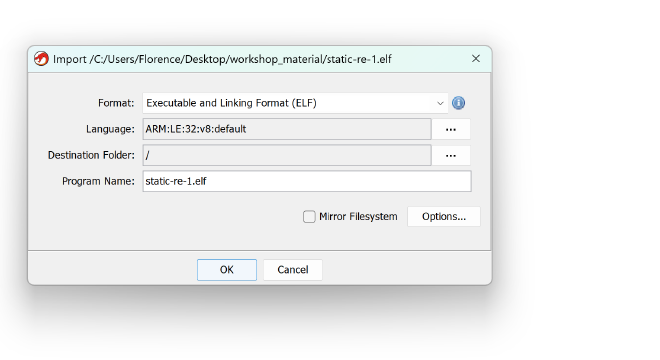The image size is (660, 360).
Task: Click the Program Name field static-re-1.elf
Action: [307, 181]
